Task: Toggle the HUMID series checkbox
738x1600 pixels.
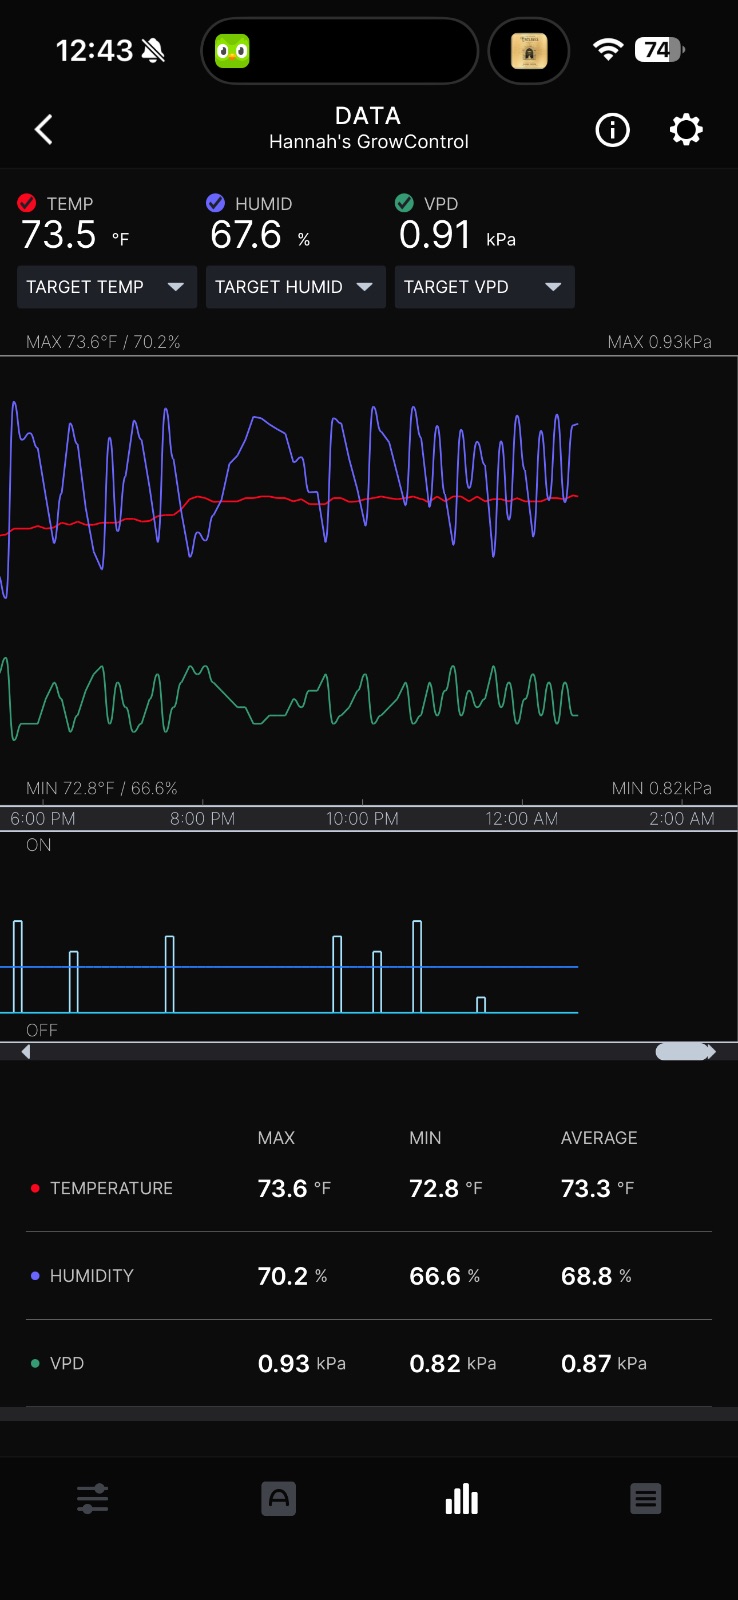Action: (215, 203)
